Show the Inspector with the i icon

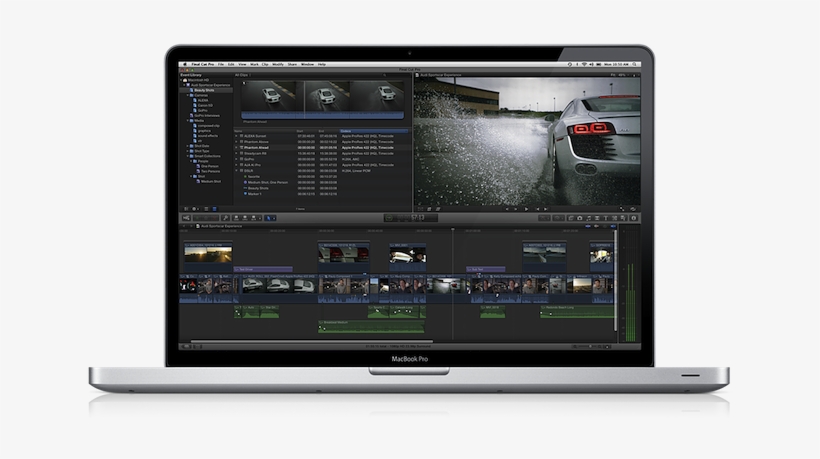tap(633, 218)
